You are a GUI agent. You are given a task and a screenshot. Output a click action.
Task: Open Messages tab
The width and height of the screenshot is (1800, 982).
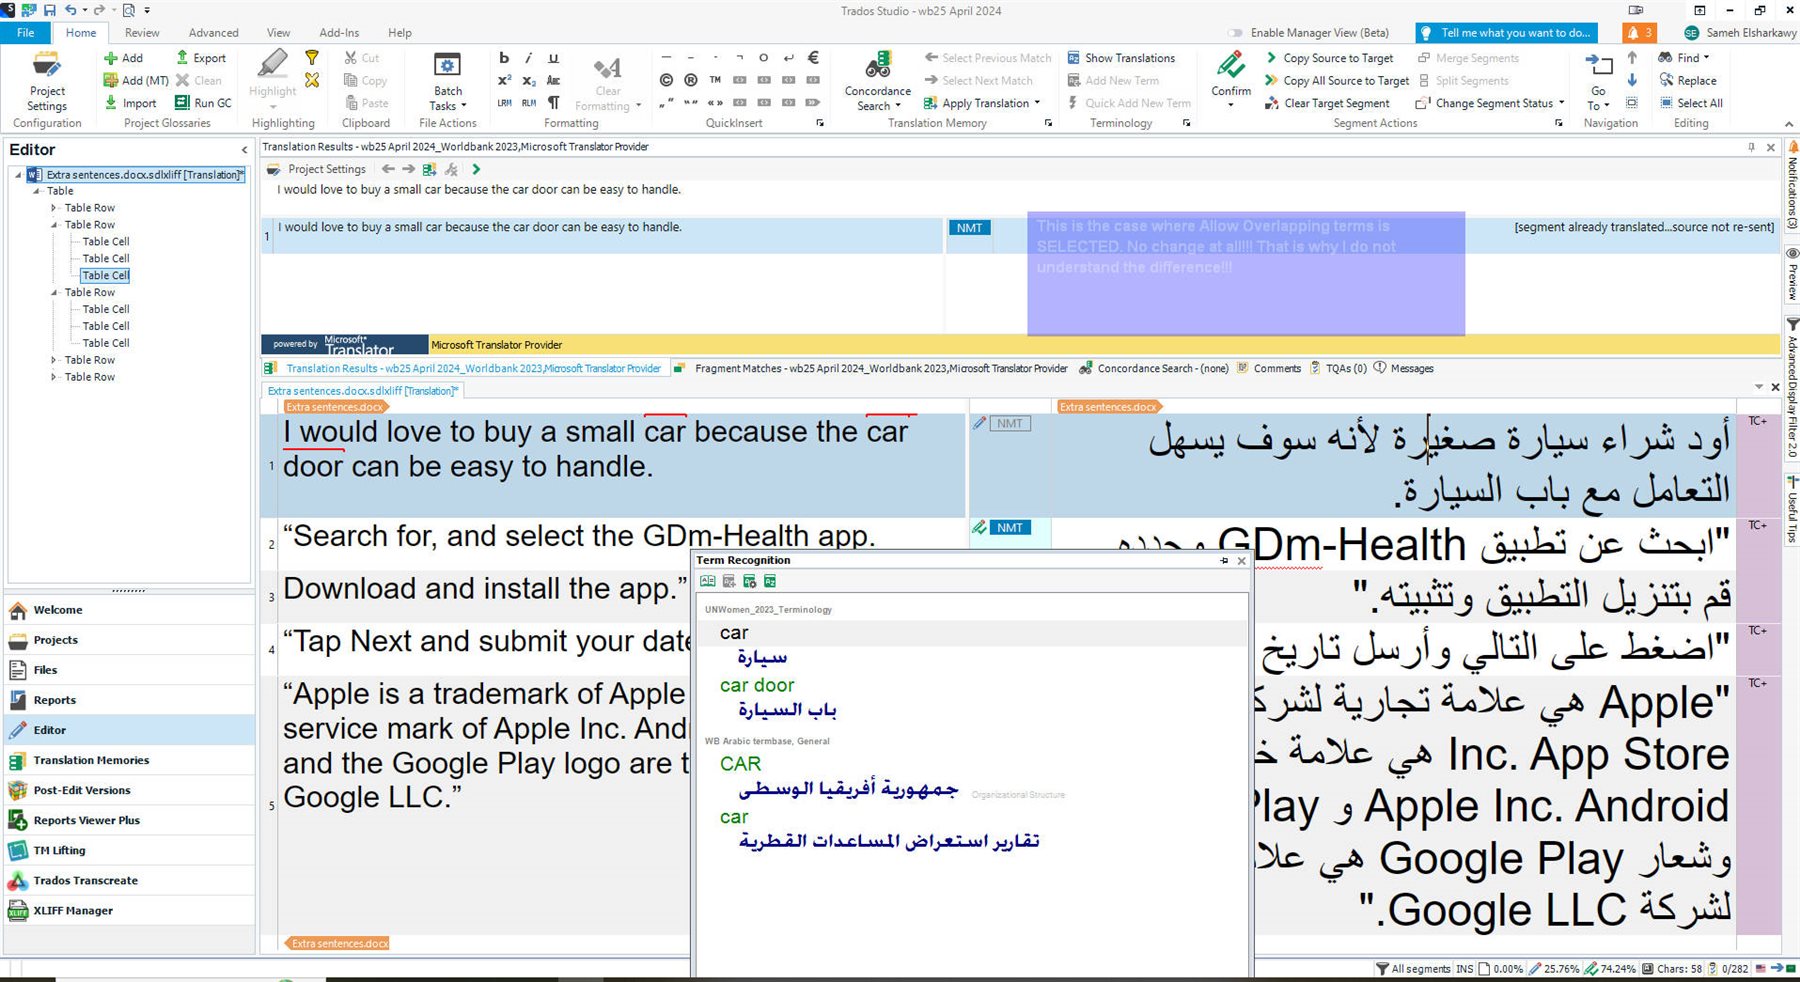point(1403,369)
